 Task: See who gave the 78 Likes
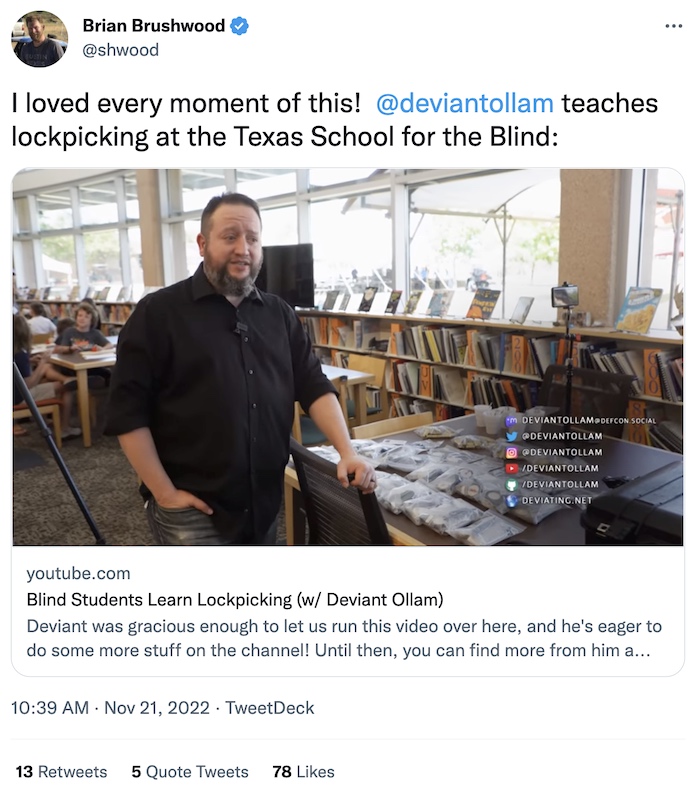tap(305, 772)
